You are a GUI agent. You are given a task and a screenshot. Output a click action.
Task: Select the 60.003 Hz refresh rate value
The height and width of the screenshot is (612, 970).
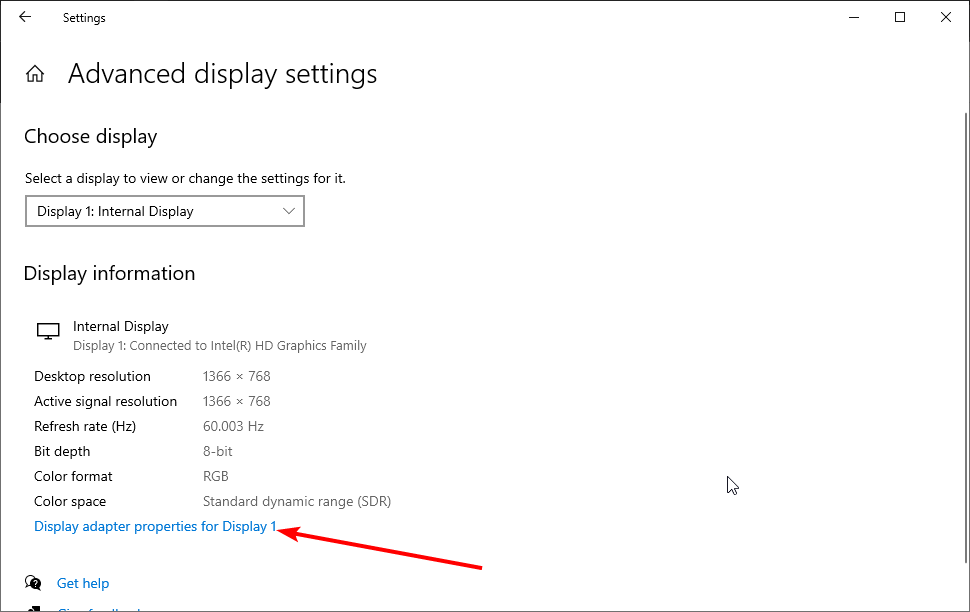(233, 426)
